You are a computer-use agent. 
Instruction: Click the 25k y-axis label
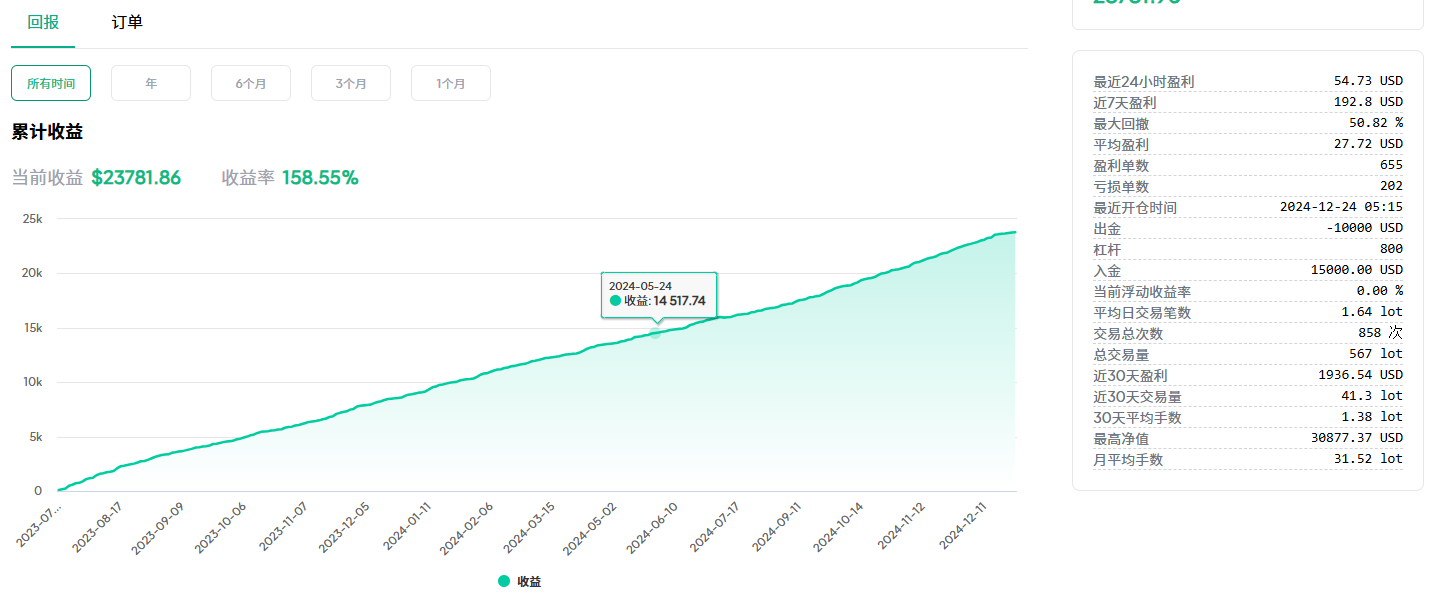click(x=32, y=218)
